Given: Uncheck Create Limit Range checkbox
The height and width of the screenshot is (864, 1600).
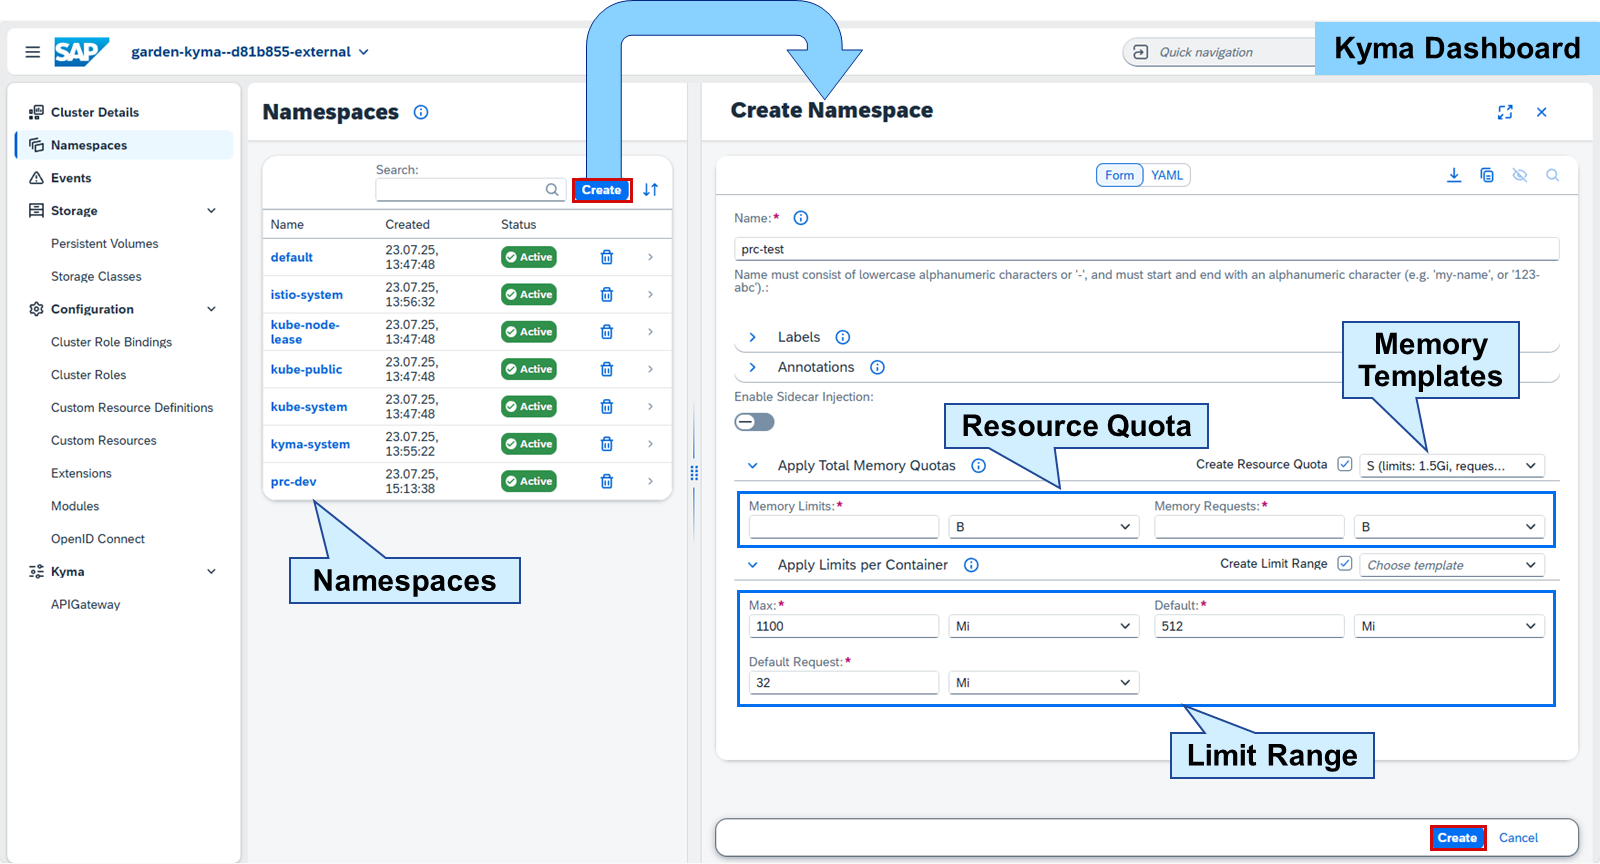Looking at the screenshot, I should point(1345,564).
